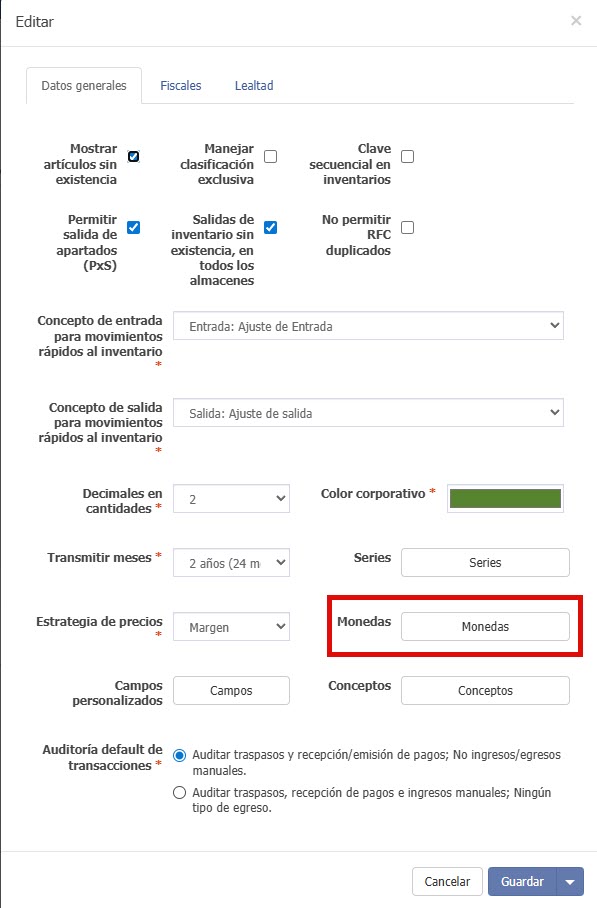
Task: Open the 'Estrategia de precios' dropdown
Action: point(230,626)
